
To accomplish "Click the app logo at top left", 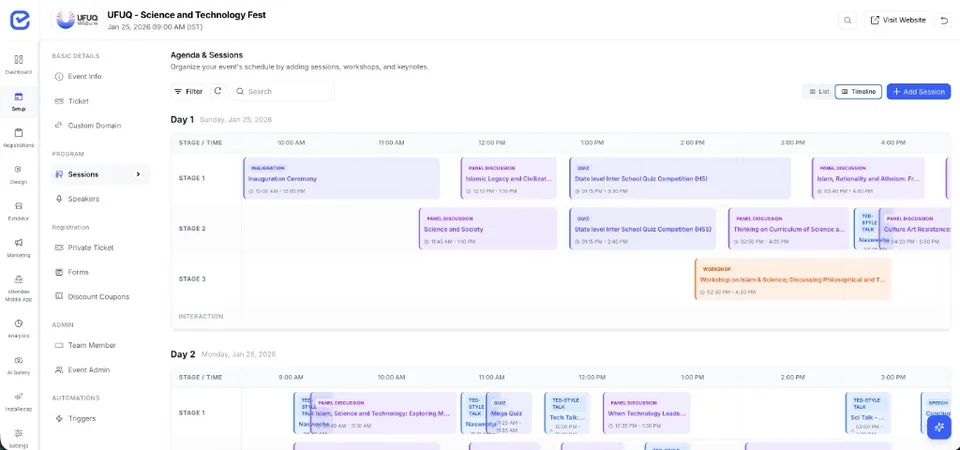I will tap(20, 20).
